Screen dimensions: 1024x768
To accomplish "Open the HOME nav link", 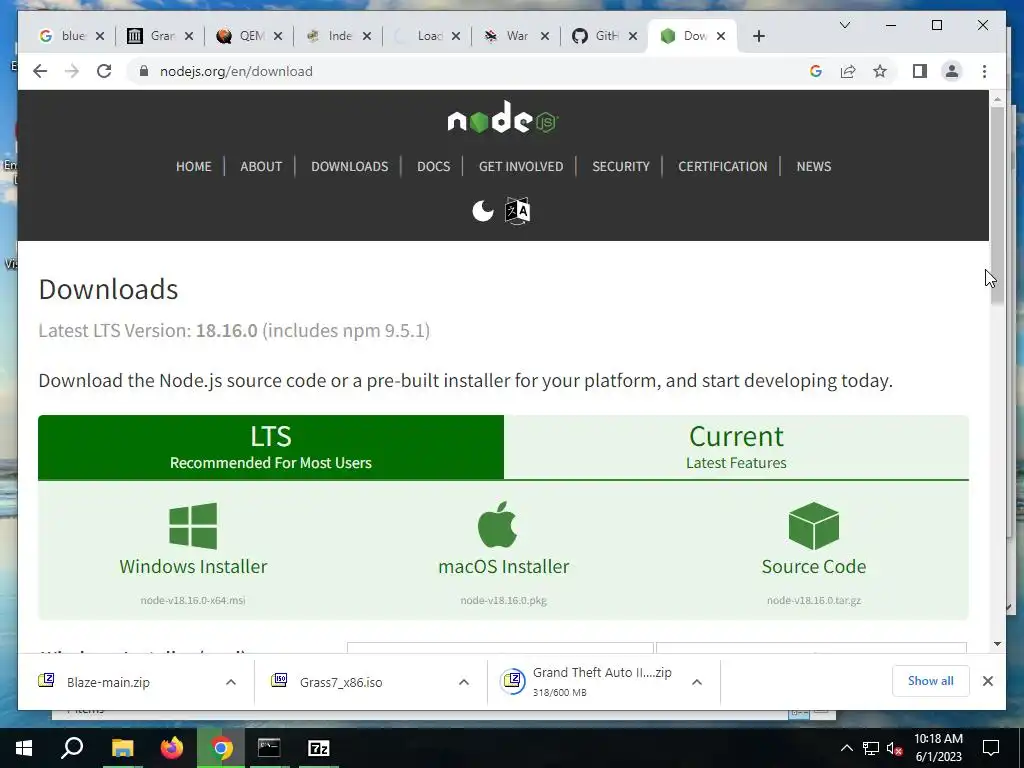I will (x=193, y=167).
